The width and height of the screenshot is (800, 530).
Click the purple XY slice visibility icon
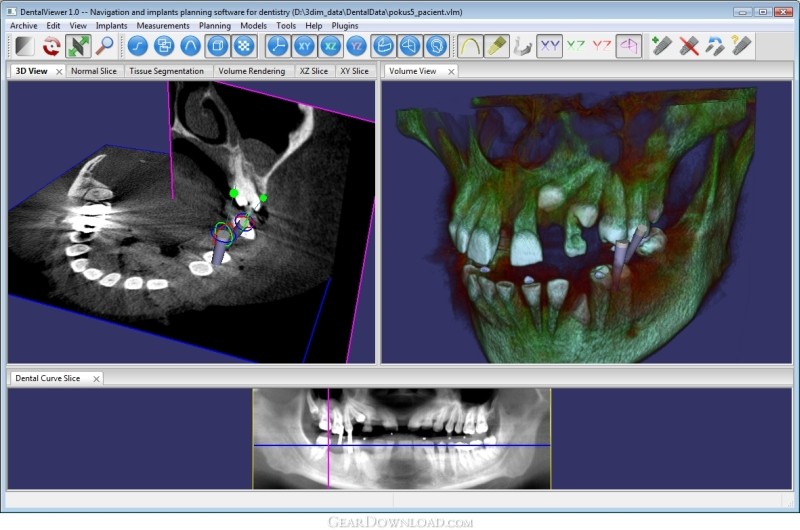pyautogui.click(x=549, y=46)
